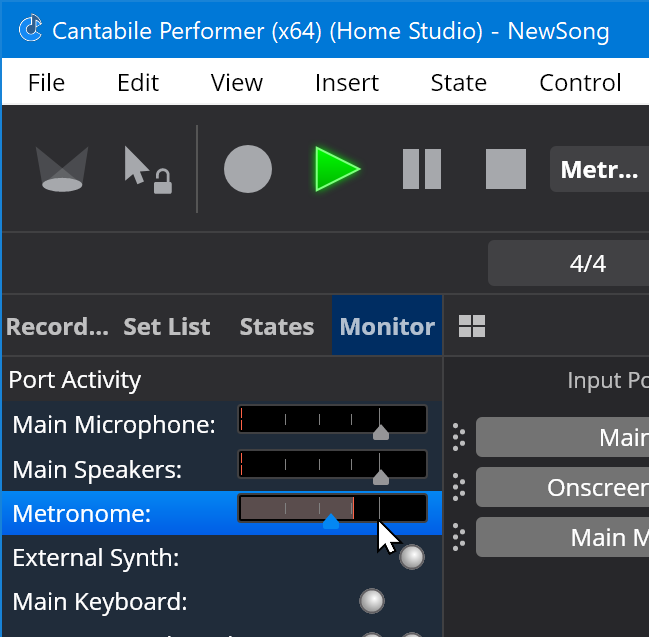This screenshot has height=637, width=649.
Task: Click the first Main input port slot
Action: pyautogui.click(x=562, y=437)
